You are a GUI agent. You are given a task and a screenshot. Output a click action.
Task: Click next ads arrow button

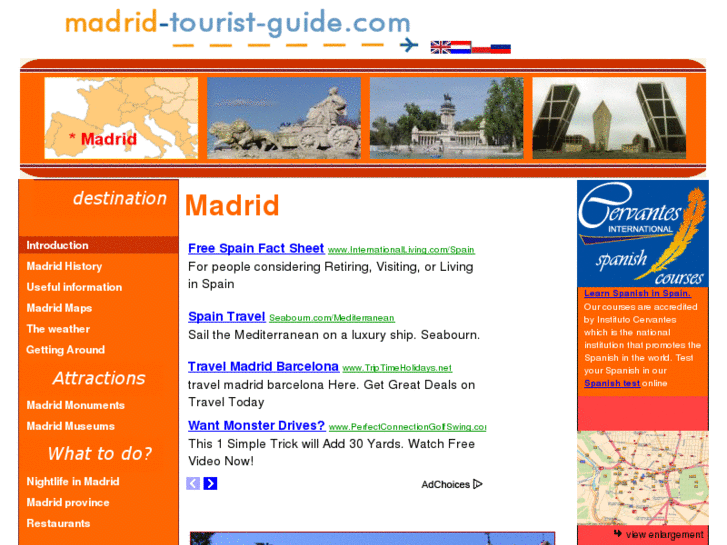pyautogui.click(x=210, y=483)
